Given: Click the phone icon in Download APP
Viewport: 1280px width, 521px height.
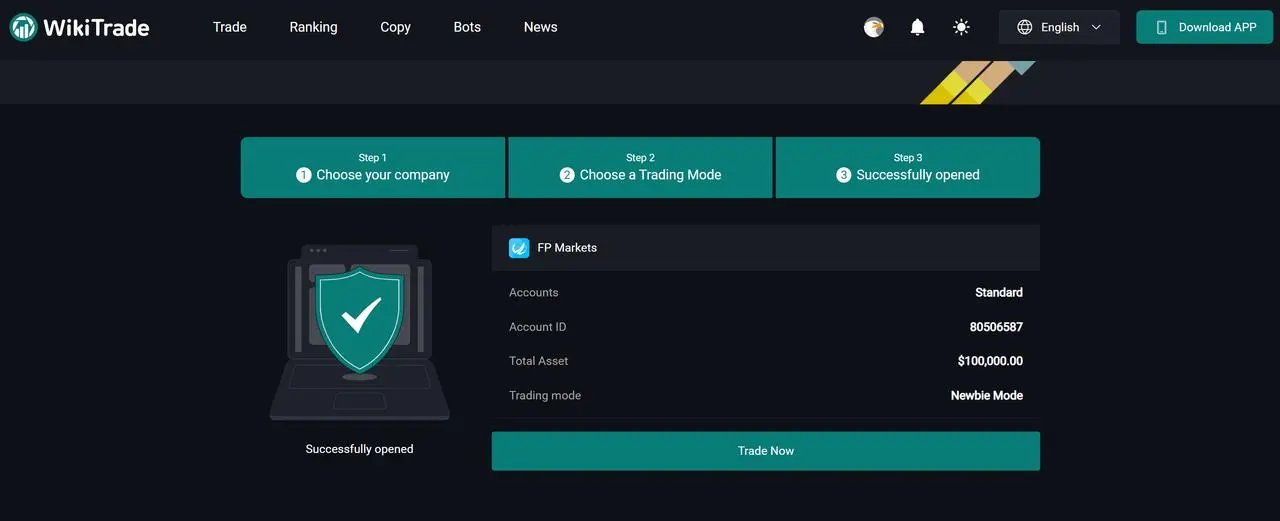Looking at the screenshot, I should pos(1161,27).
